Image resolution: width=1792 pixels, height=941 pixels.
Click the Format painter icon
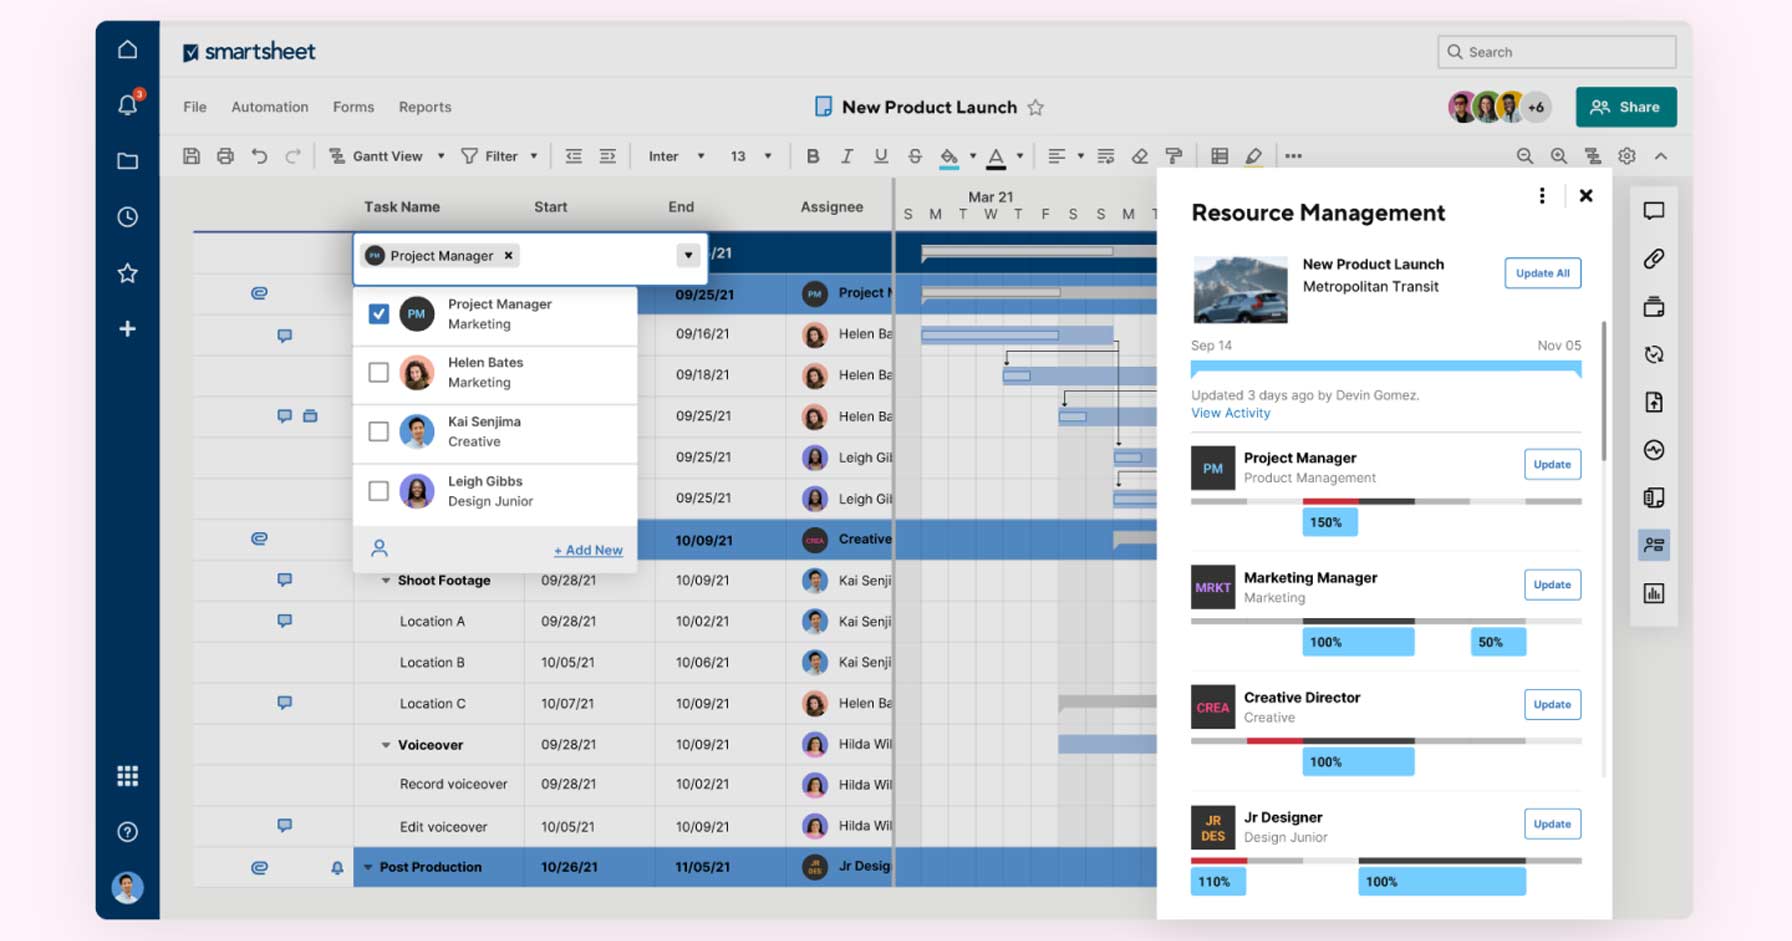tap(1174, 156)
